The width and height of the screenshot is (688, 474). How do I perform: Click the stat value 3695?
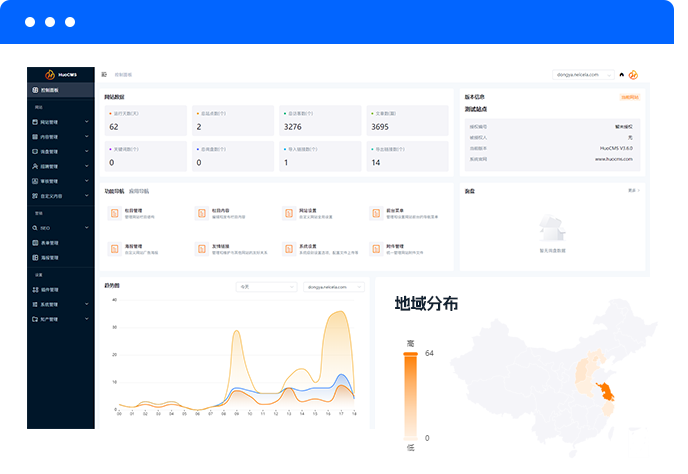pyautogui.click(x=380, y=127)
